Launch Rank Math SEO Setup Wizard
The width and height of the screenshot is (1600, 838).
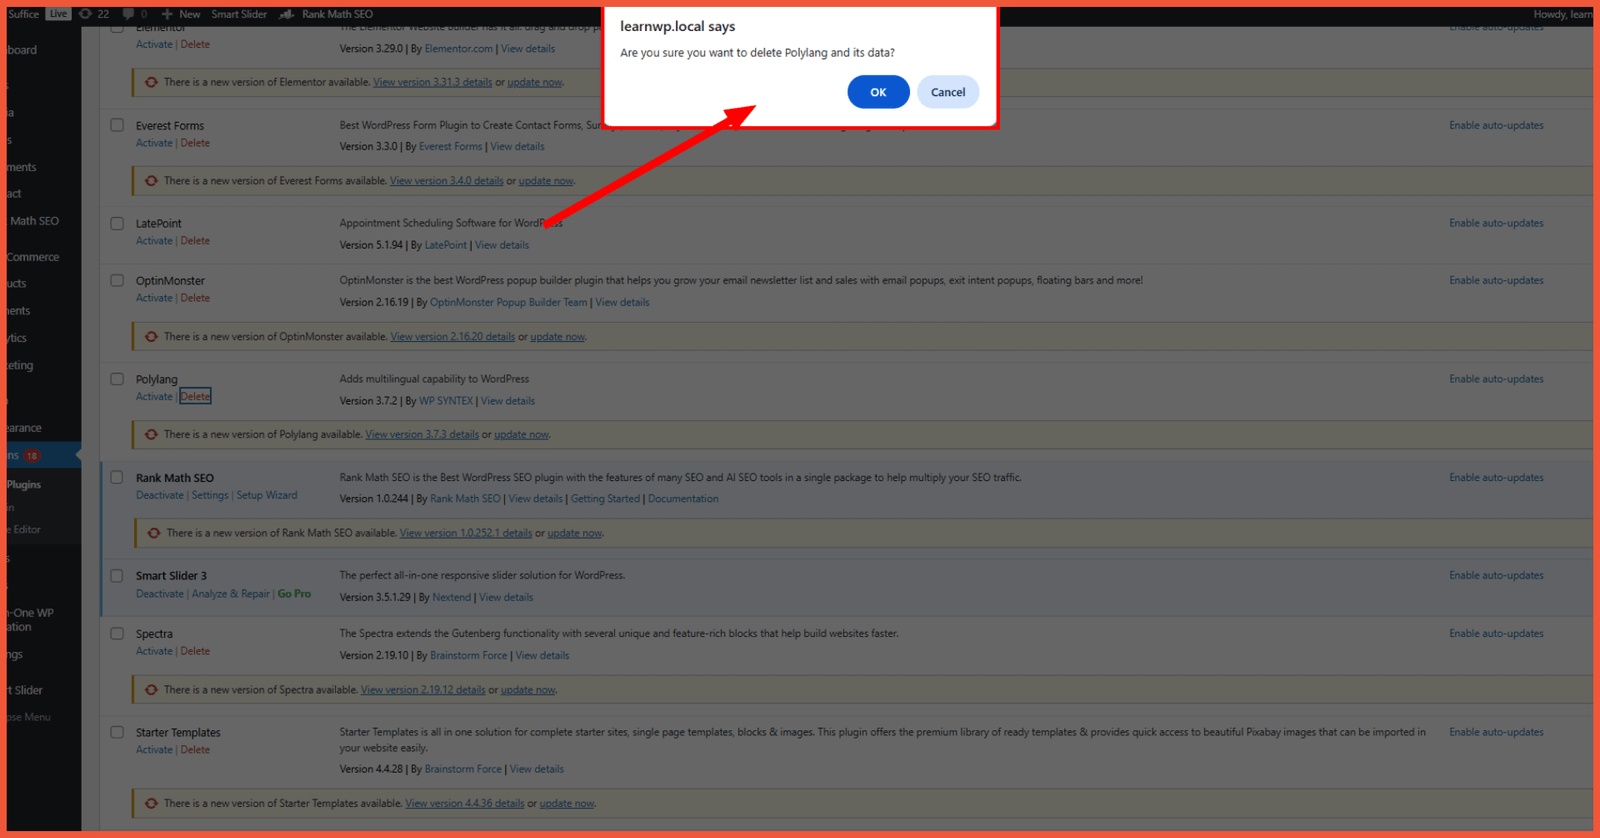pyautogui.click(x=267, y=495)
